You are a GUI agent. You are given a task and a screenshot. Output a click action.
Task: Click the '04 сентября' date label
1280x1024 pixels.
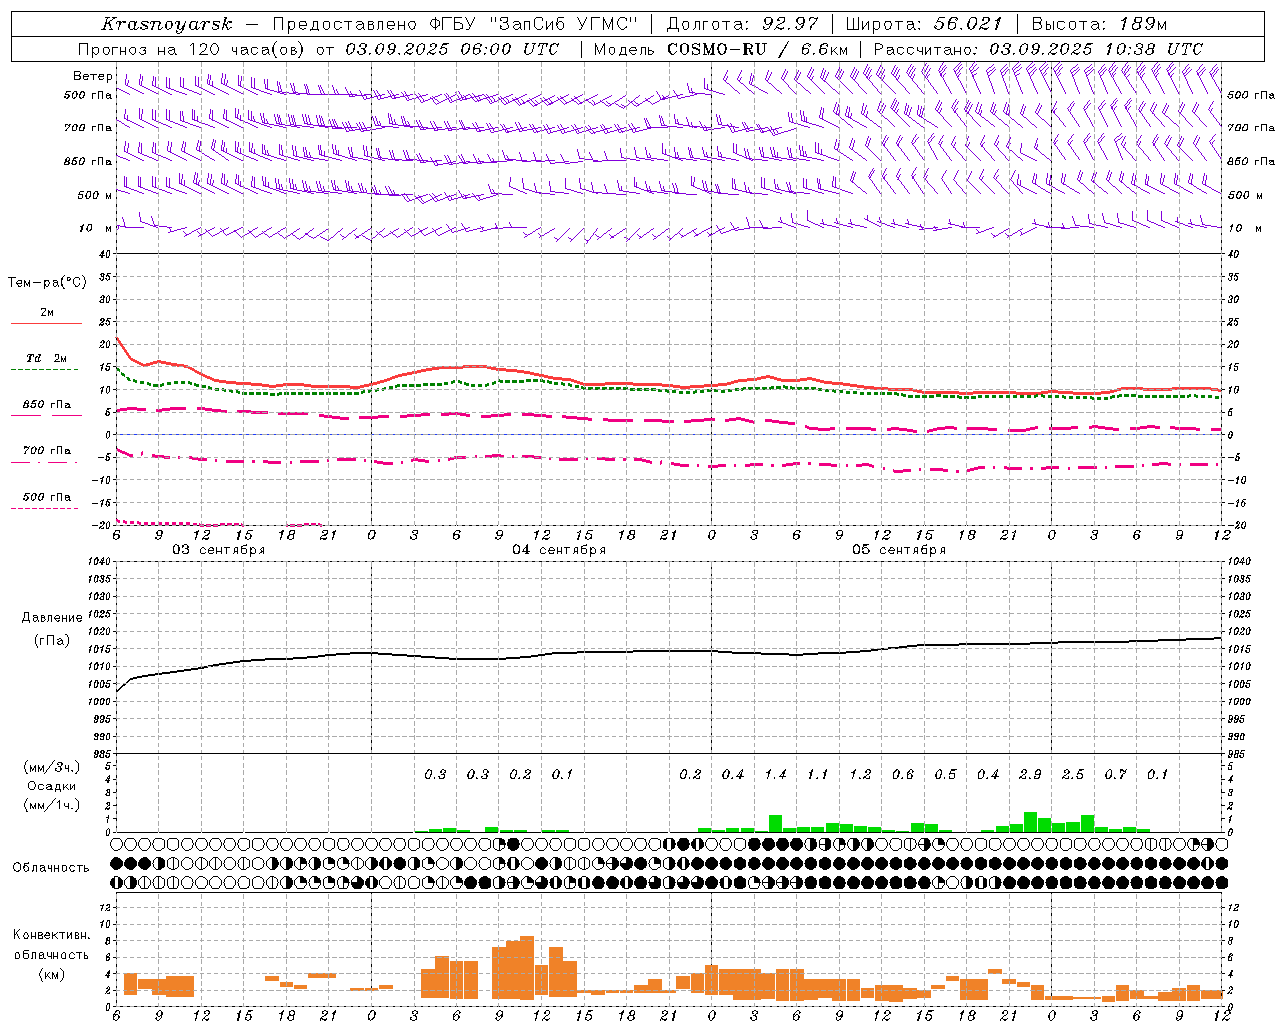(x=559, y=550)
